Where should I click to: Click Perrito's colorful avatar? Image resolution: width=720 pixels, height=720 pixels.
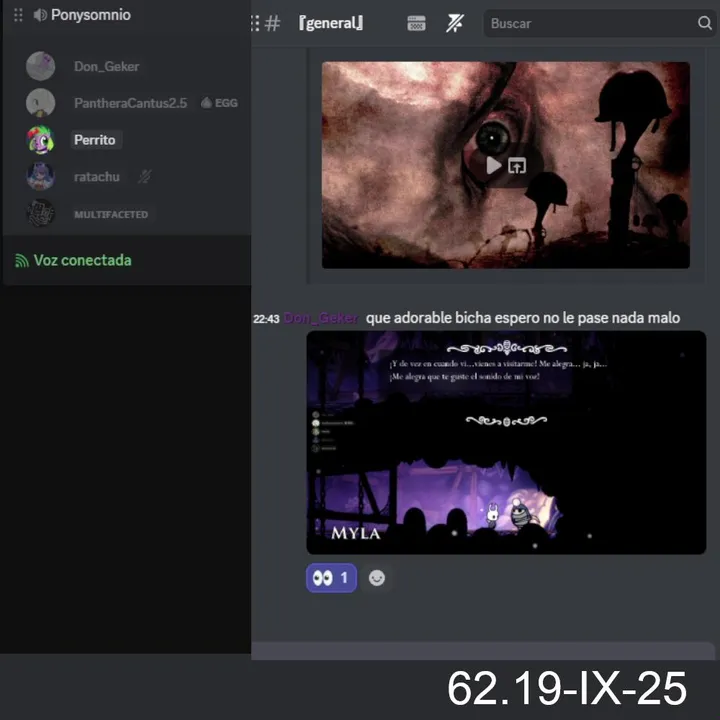[x=40, y=140]
